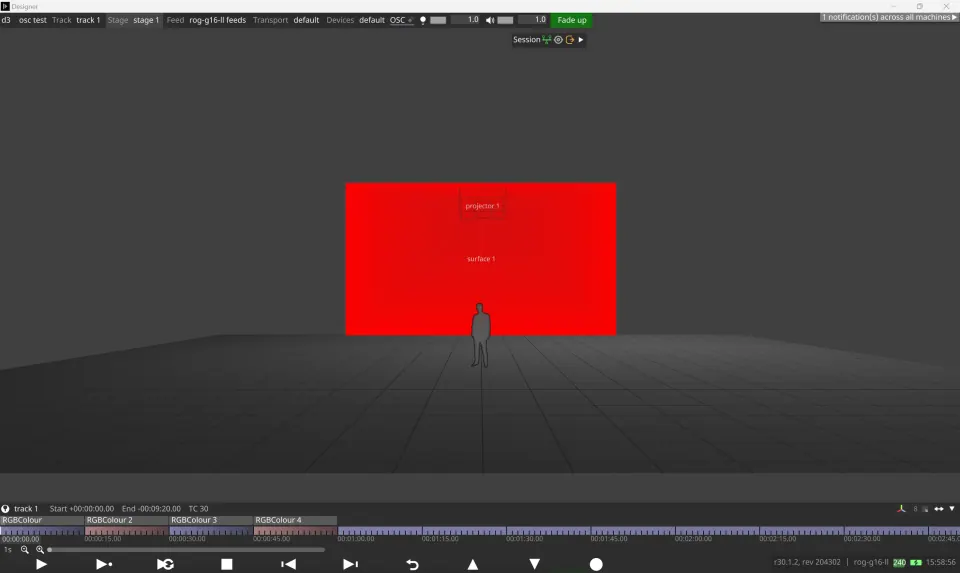Click the small grey square icon beside 8
This screenshot has width=960, height=573.
point(925,509)
